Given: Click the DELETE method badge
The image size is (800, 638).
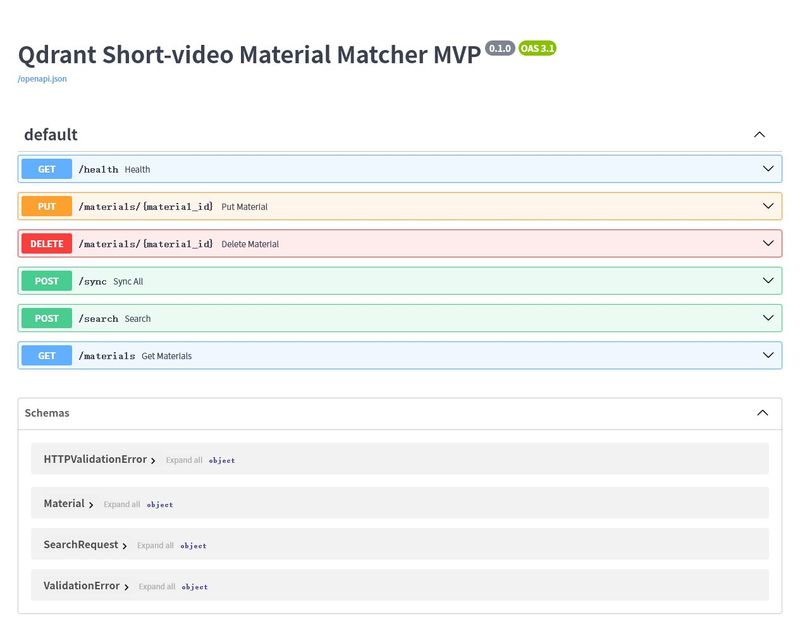Looking at the screenshot, I should coord(46,243).
